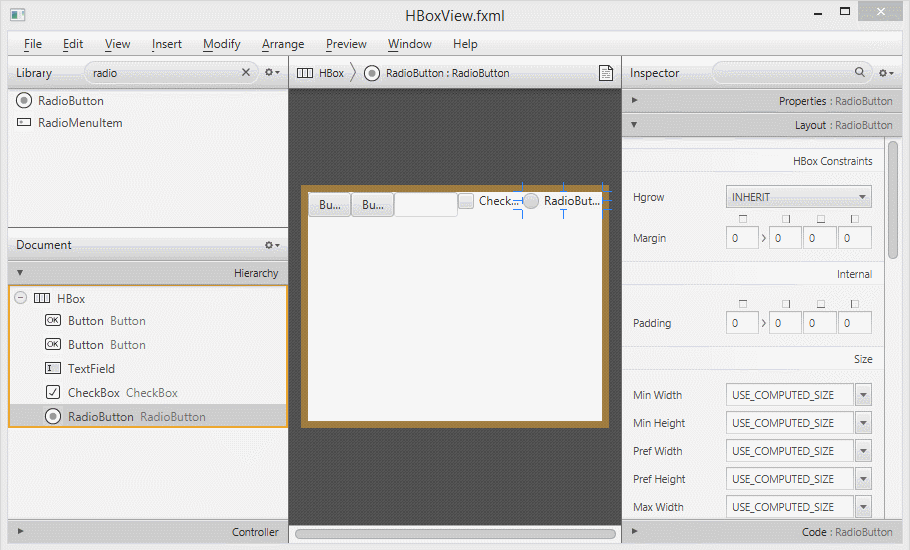Select the TextField row in the Hierarchy

(x=148, y=368)
